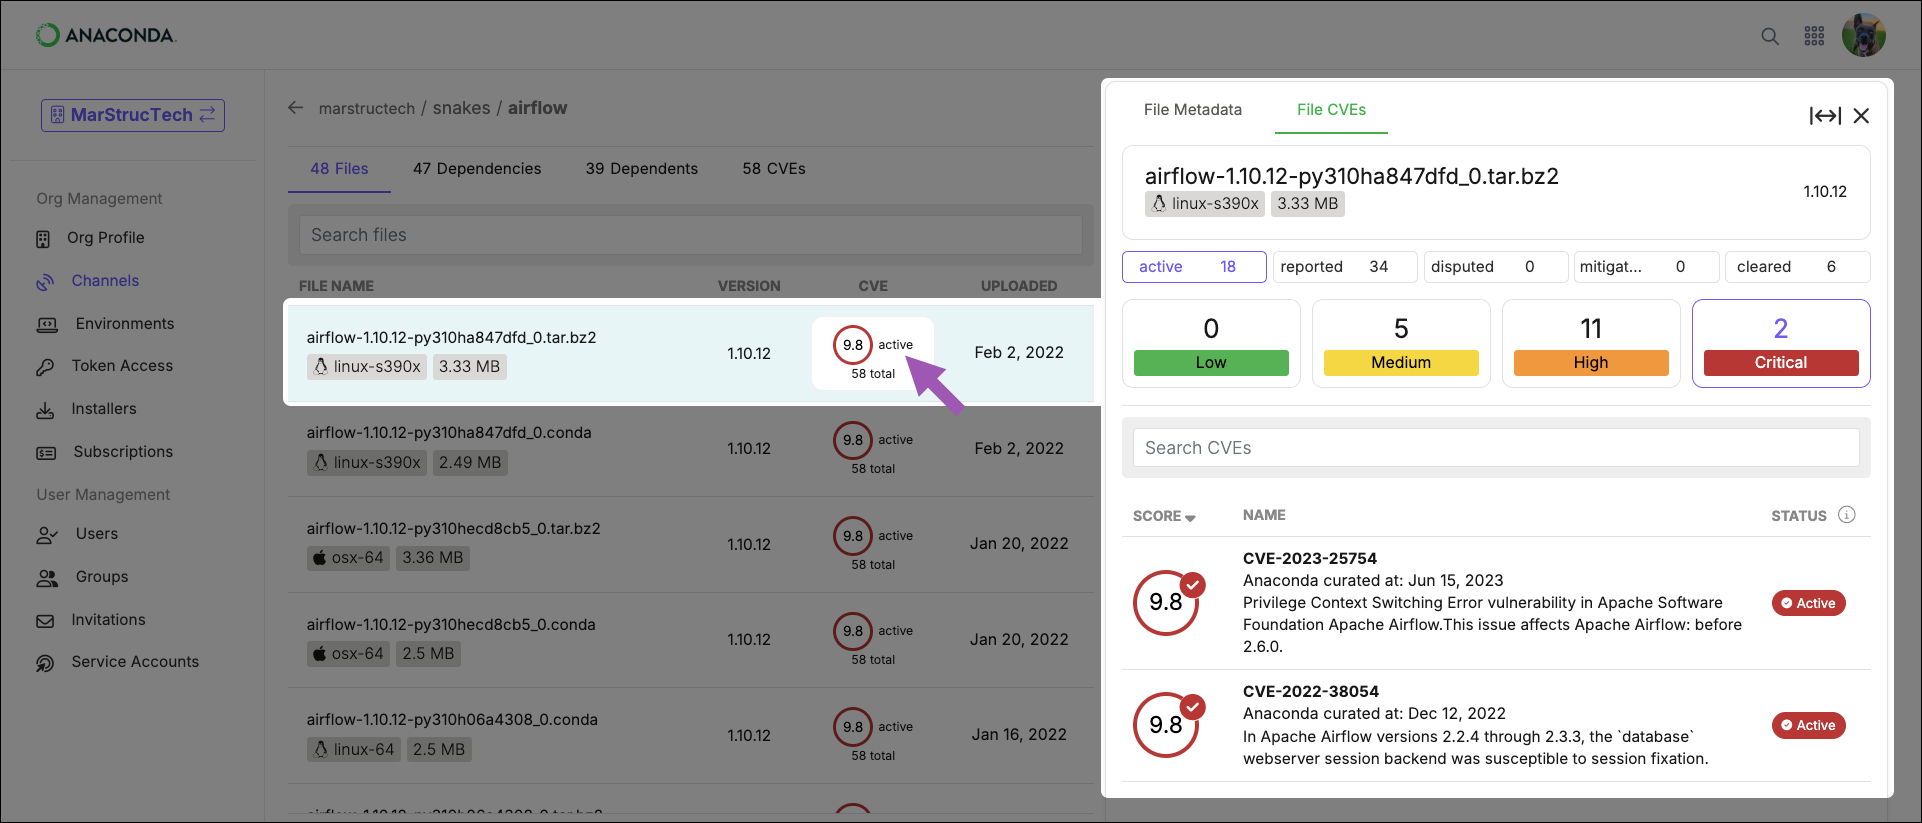Viewport: 1922px width, 823px height.
Task: Close the file details panel
Action: [x=1861, y=116]
